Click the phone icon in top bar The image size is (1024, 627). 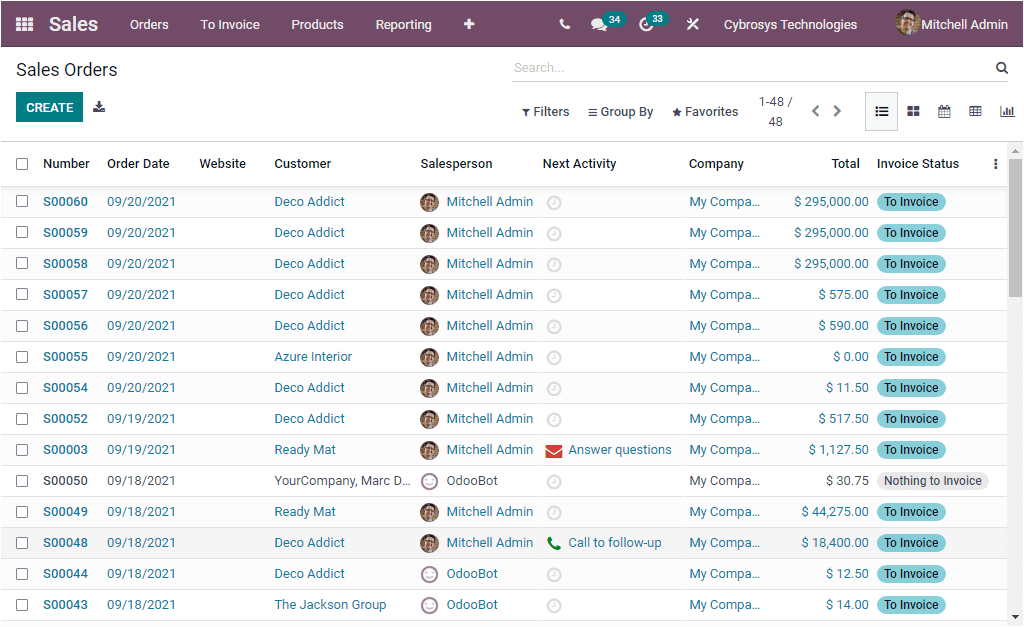[x=563, y=24]
